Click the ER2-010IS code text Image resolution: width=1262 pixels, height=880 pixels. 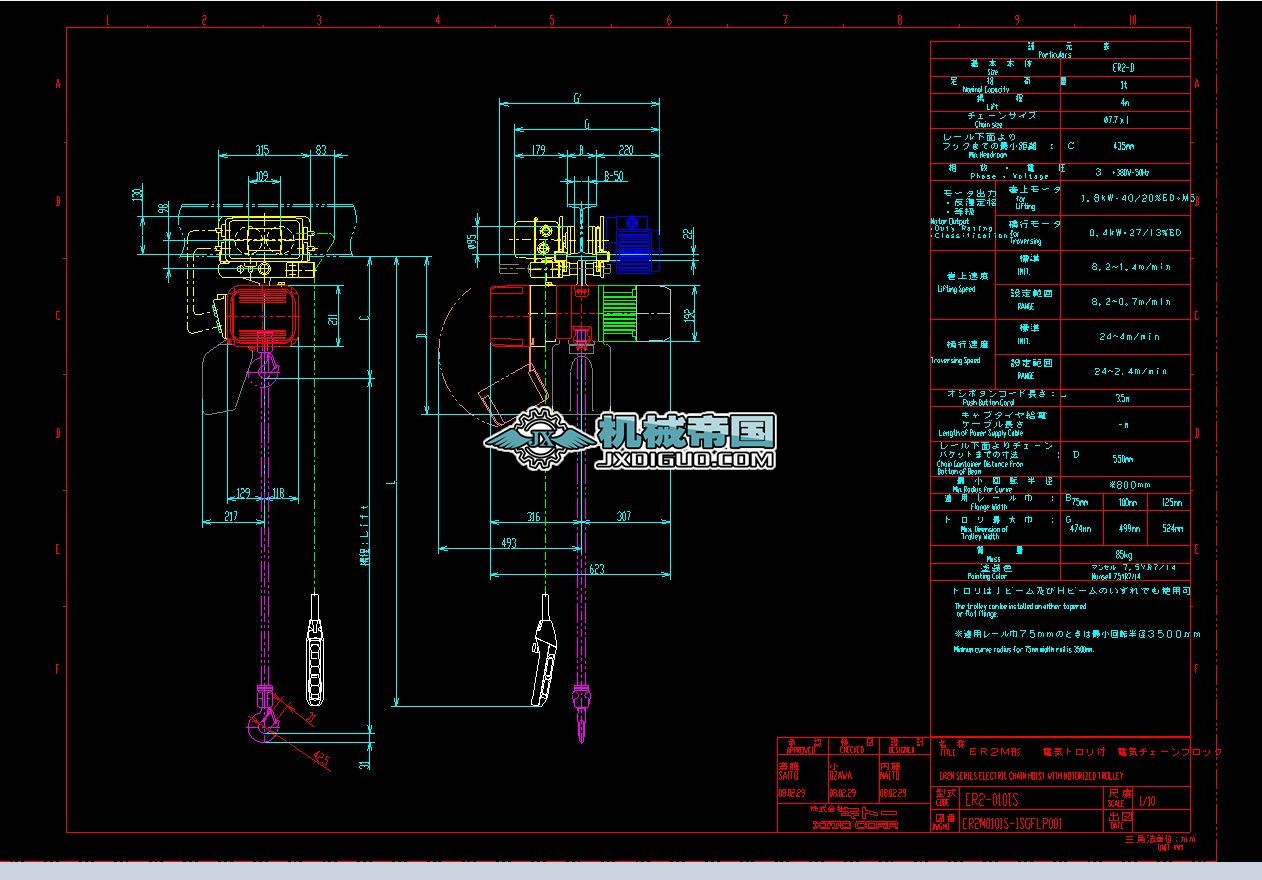pyautogui.click(x=992, y=800)
